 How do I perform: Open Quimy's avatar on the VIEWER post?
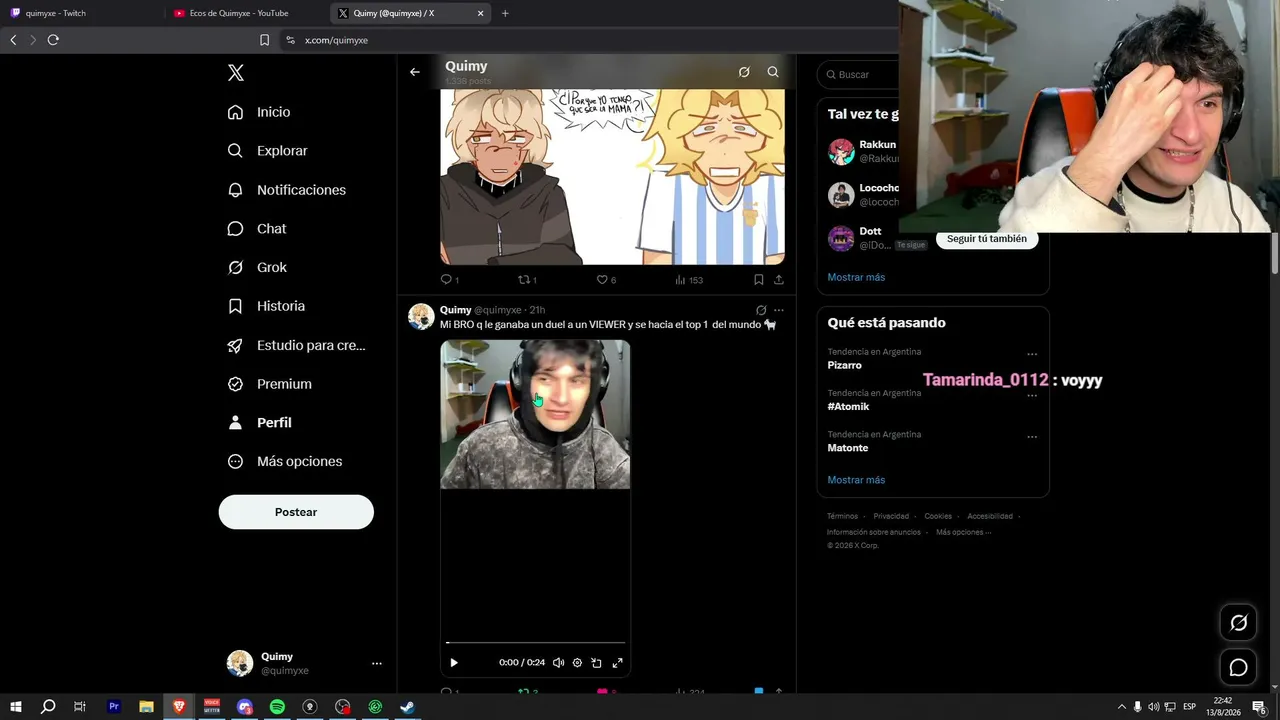coord(421,316)
